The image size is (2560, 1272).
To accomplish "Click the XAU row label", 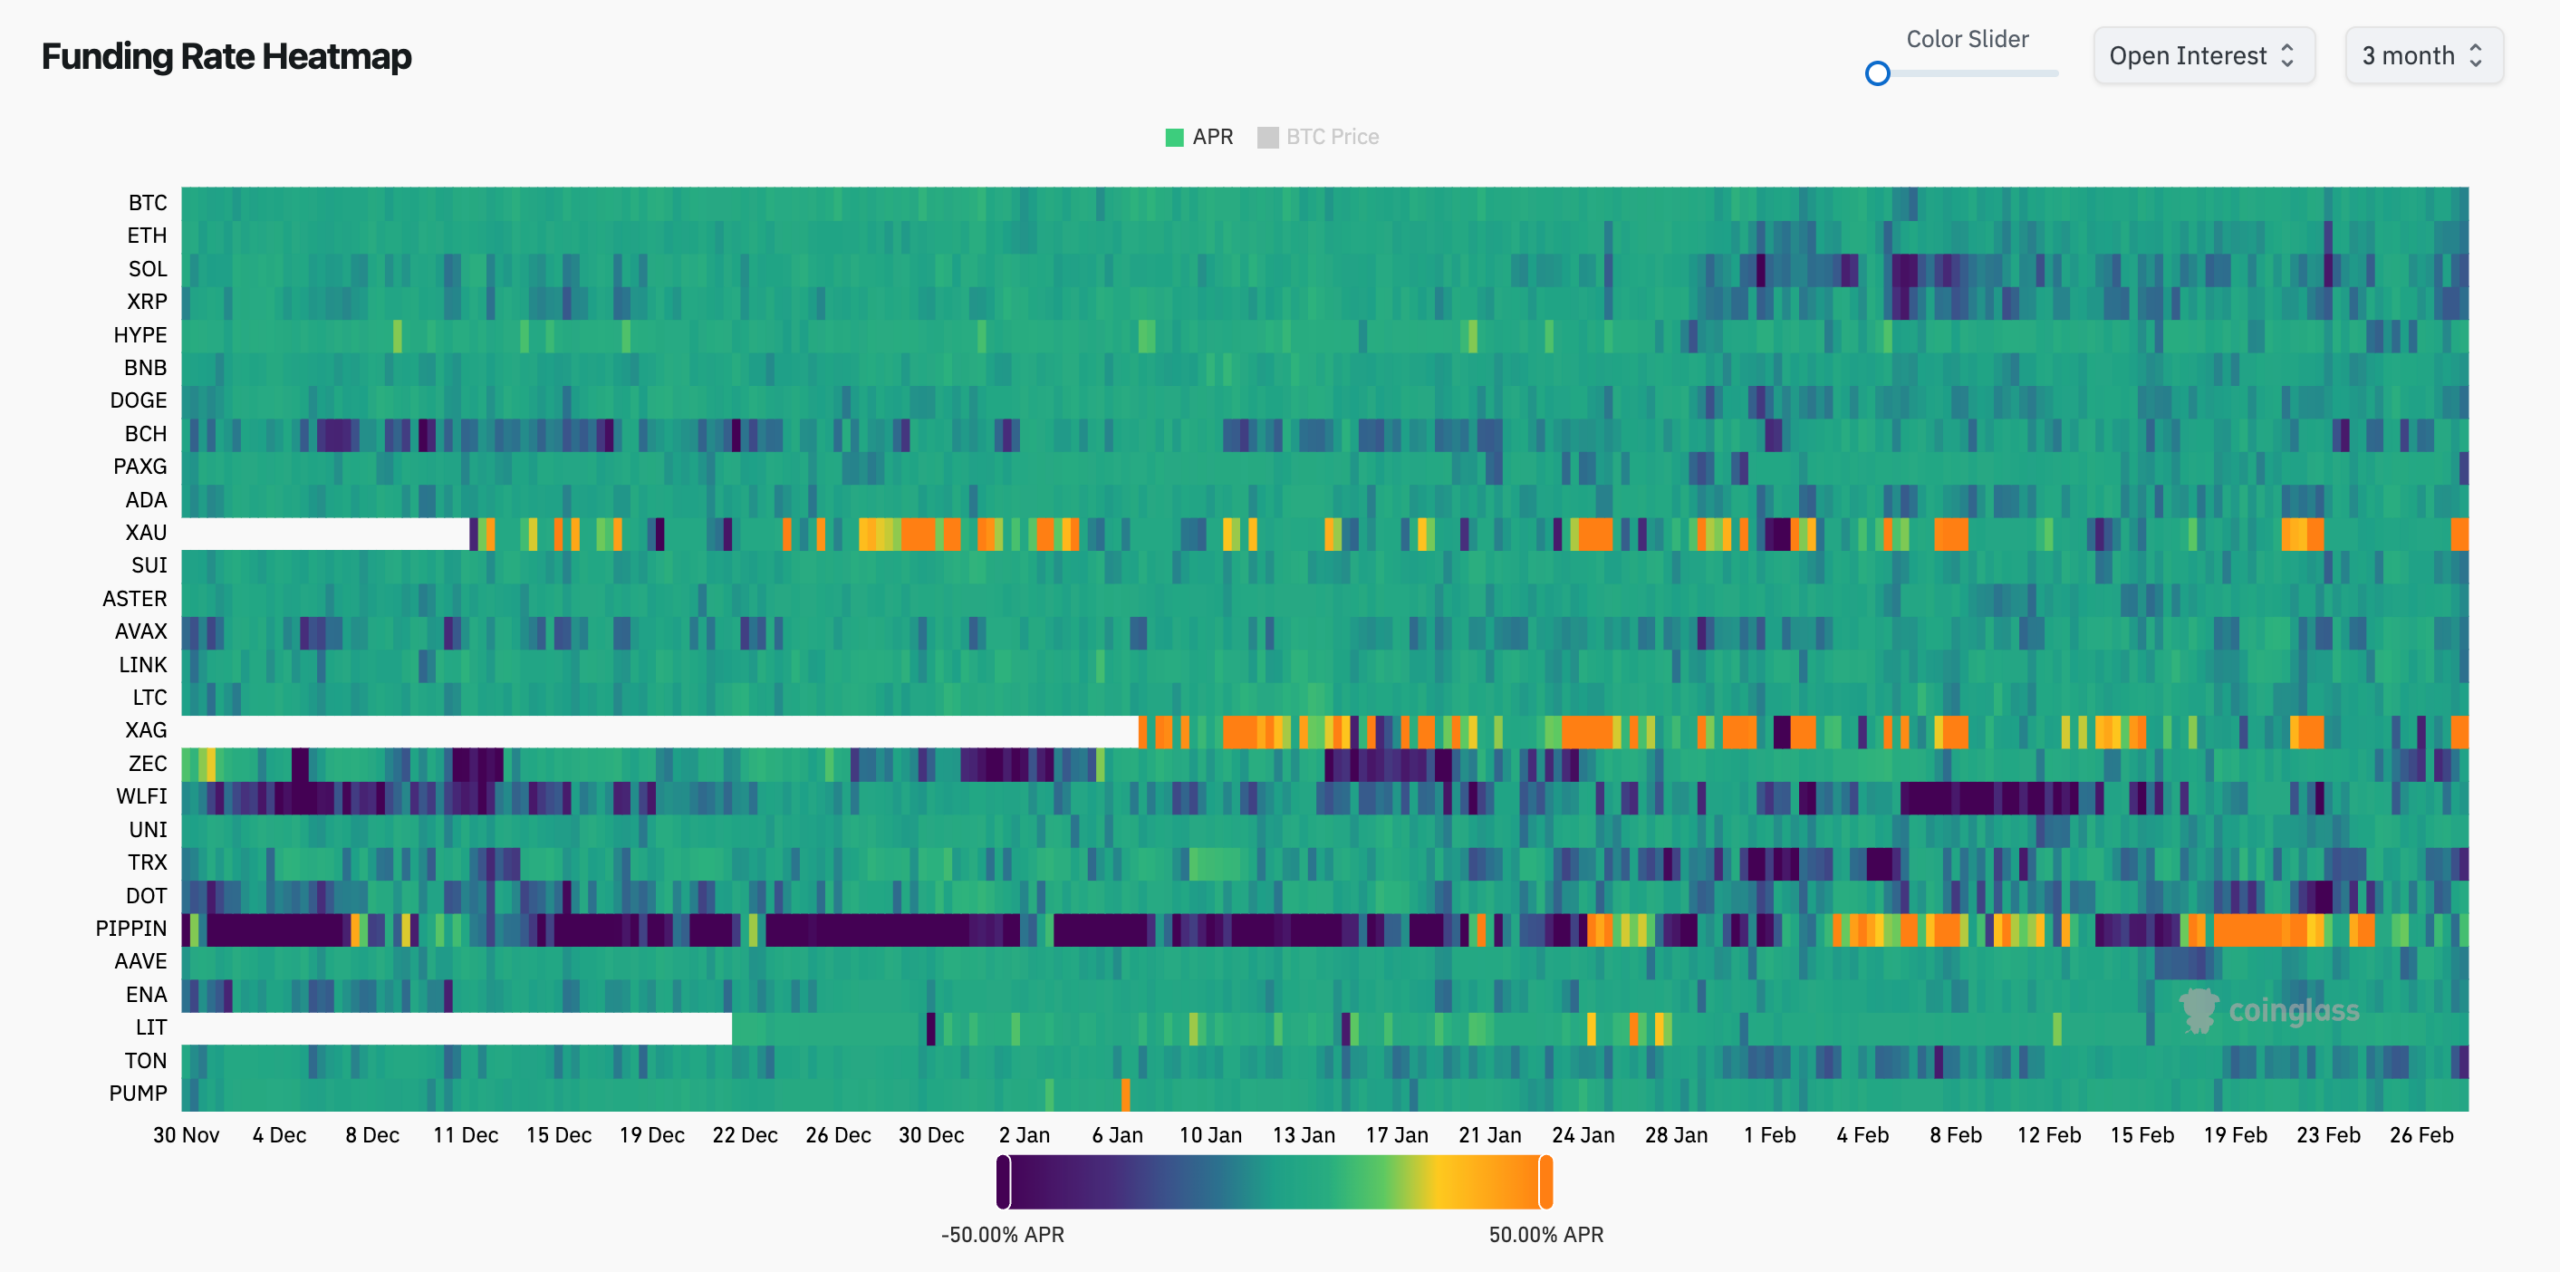I will click(x=145, y=532).
